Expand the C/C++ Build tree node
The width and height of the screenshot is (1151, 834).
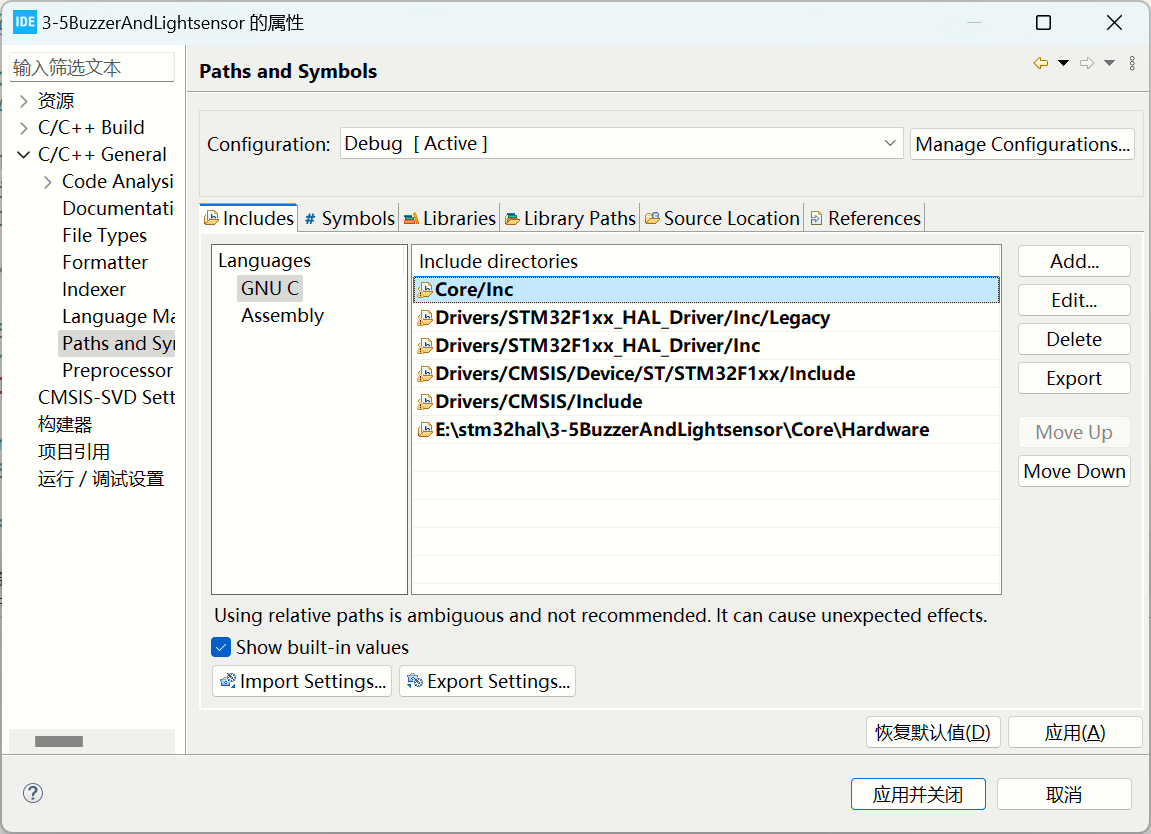[24, 128]
